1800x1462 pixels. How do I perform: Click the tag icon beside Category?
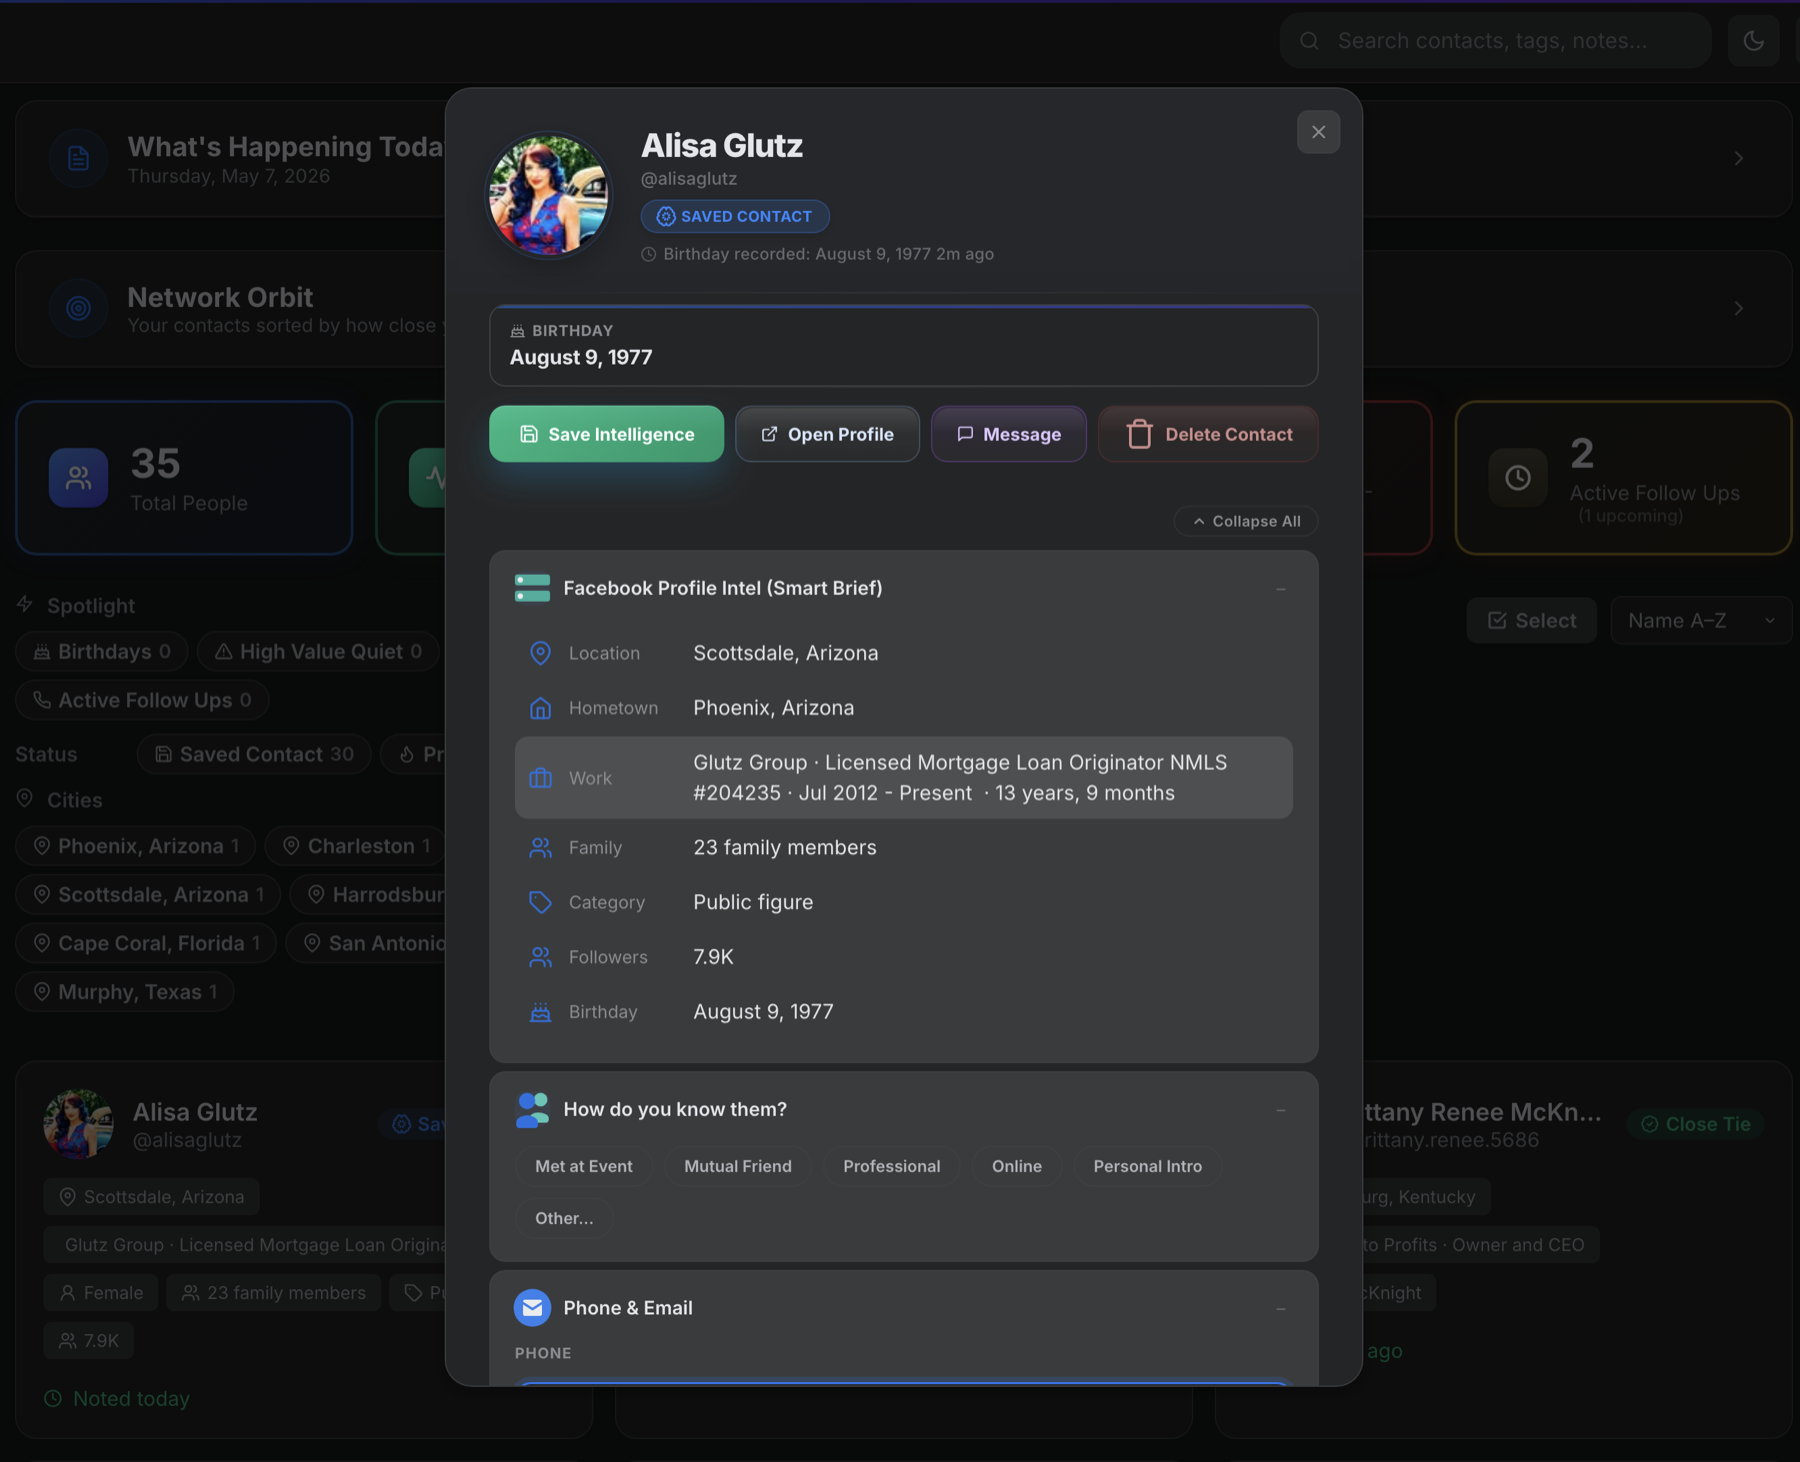click(540, 902)
